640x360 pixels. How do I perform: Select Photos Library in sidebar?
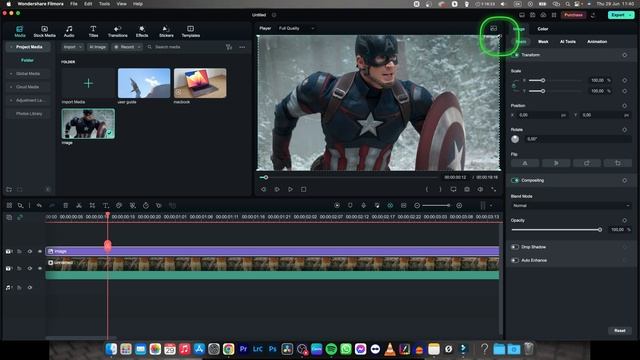28,113
